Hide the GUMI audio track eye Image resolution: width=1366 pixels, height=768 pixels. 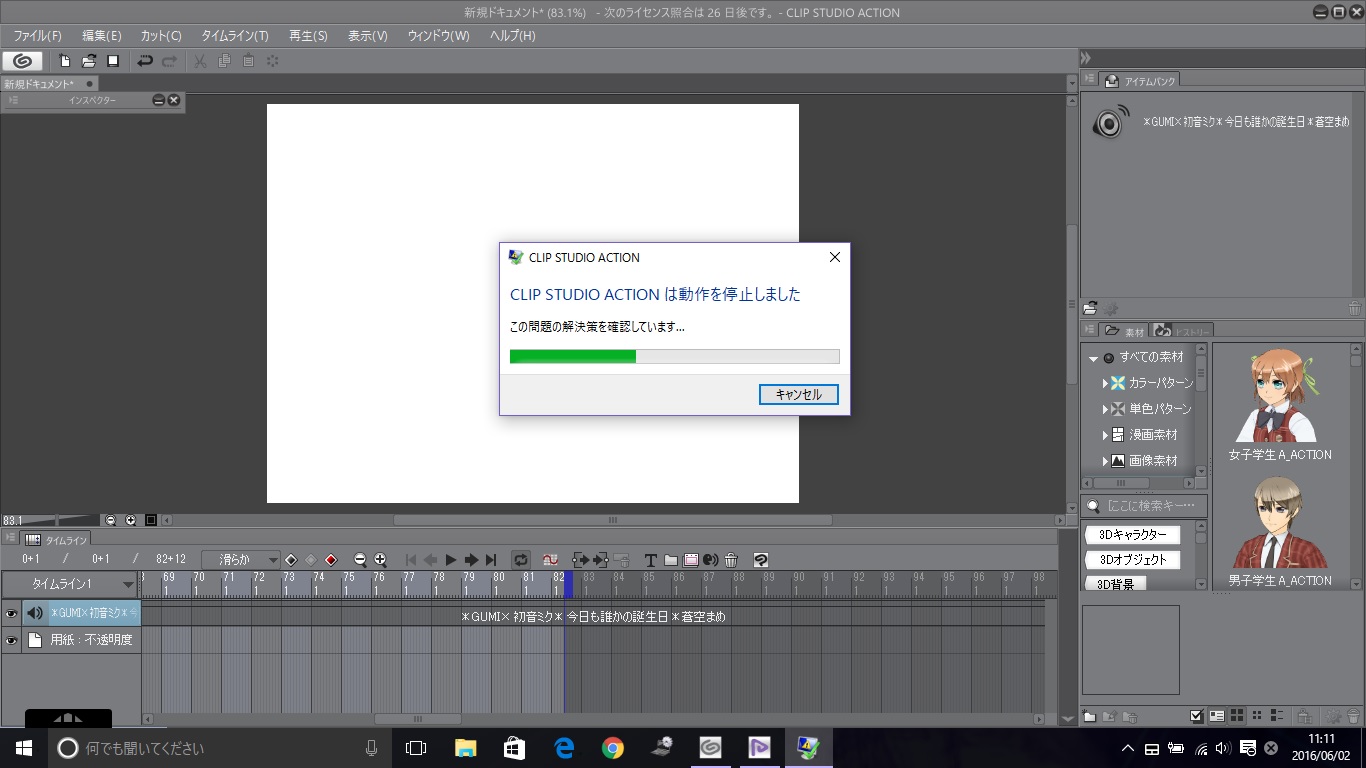tap(12, 613)
